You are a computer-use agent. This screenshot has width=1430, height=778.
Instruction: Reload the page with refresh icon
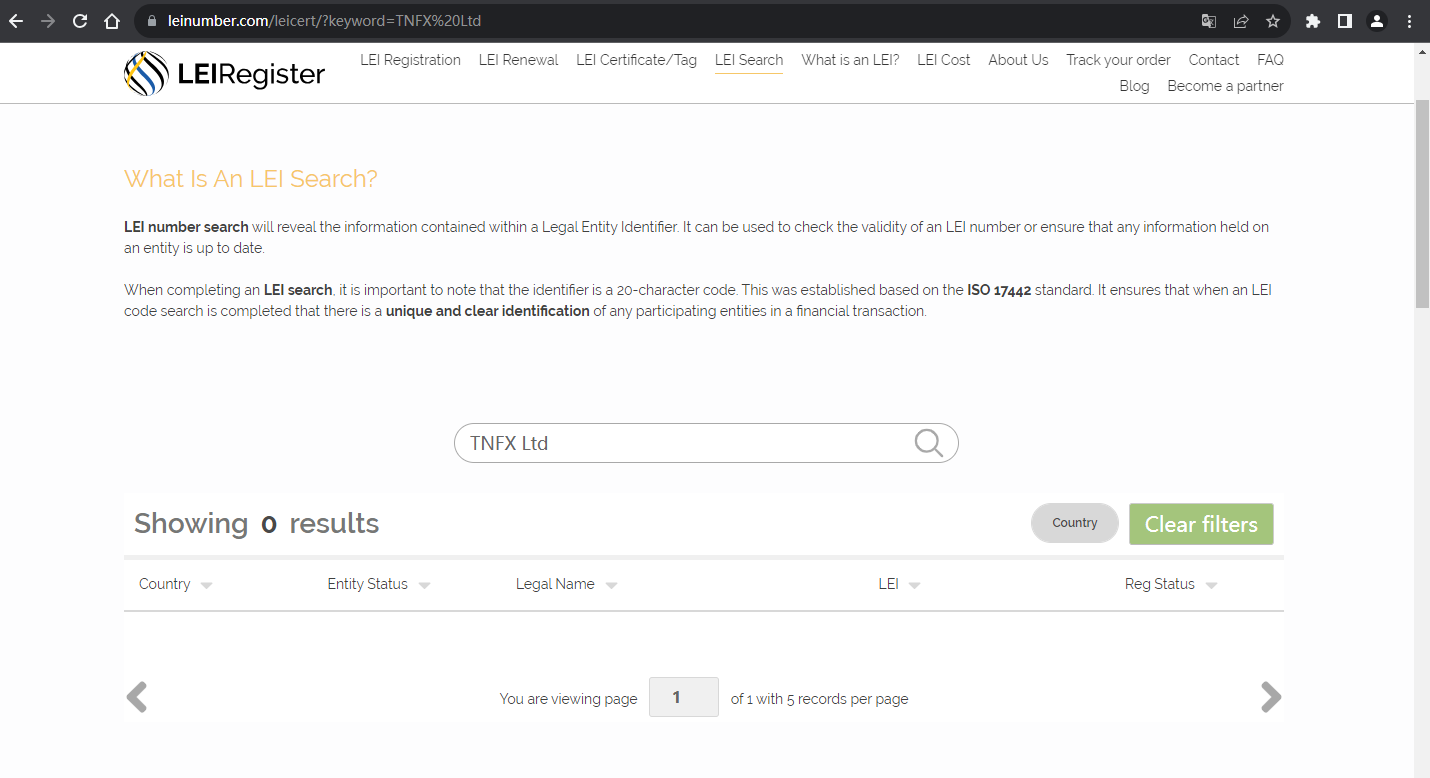tap(80, 21)
